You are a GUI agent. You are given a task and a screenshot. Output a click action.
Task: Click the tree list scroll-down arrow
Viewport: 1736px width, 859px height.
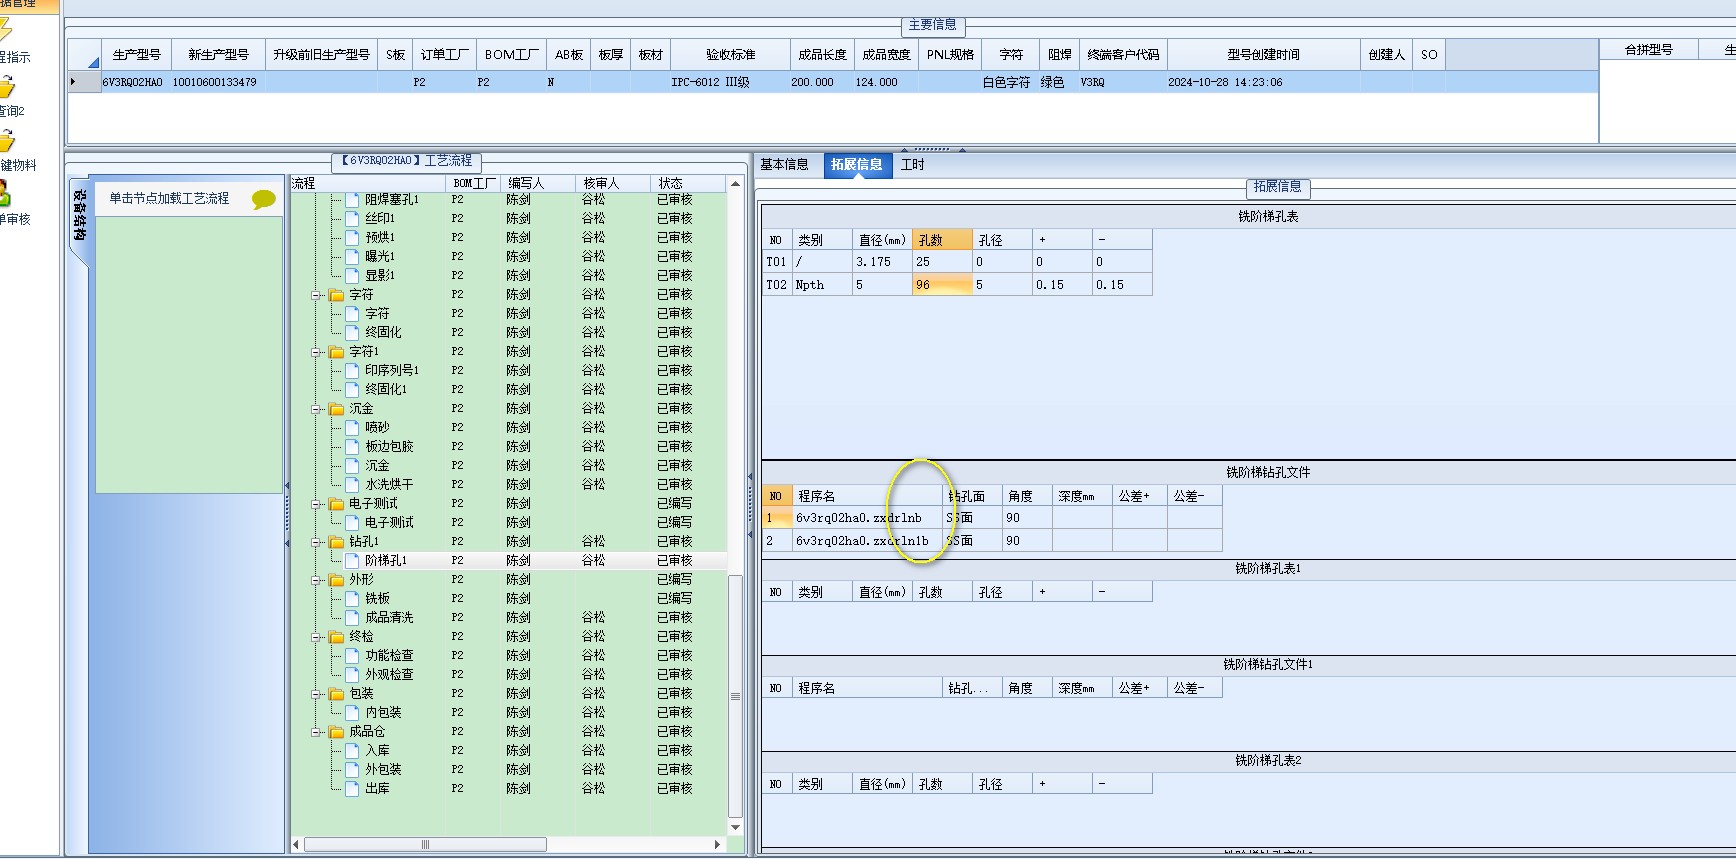click(736, 828)
